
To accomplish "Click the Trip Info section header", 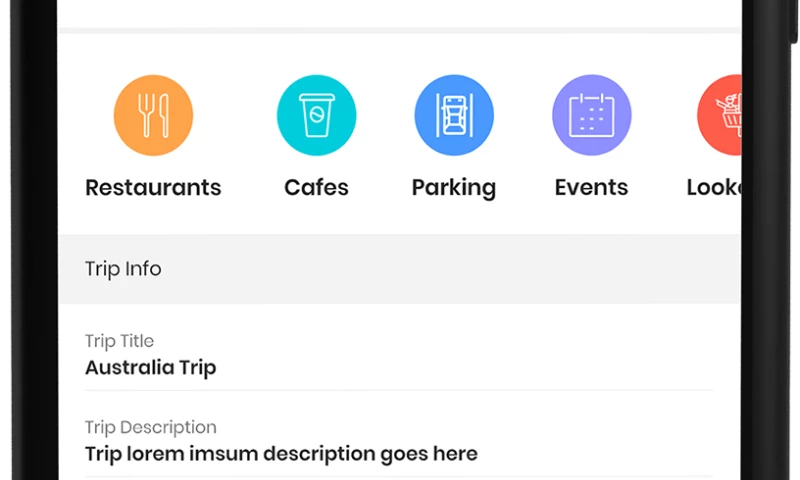I will pos(123,269).
